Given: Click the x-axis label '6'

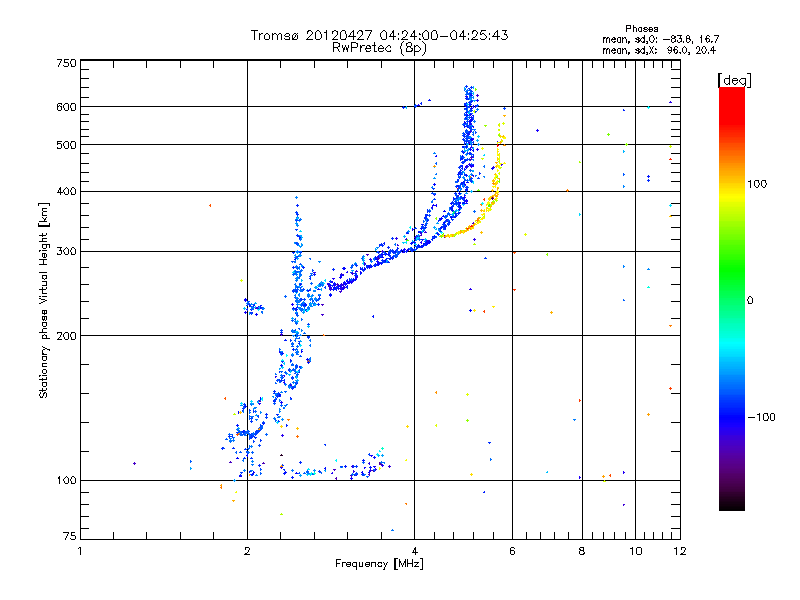Looking at the screenshot, I should pos(512,551).
